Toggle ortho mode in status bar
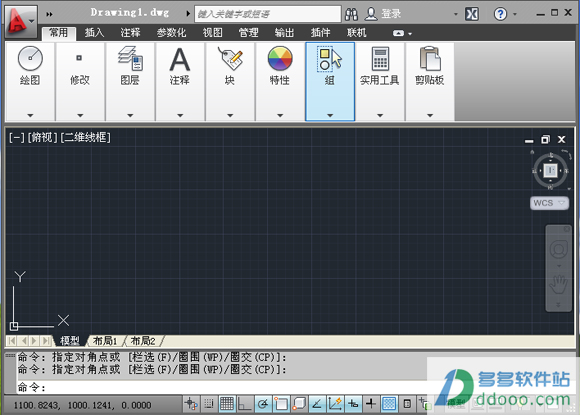Image resolution: width=580 pixels, height=415 pixels. [244, 404]
